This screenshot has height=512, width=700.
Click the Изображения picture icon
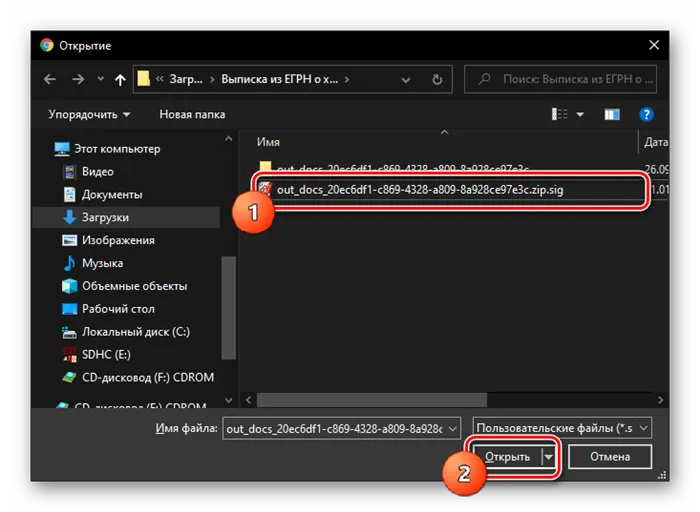69,240
